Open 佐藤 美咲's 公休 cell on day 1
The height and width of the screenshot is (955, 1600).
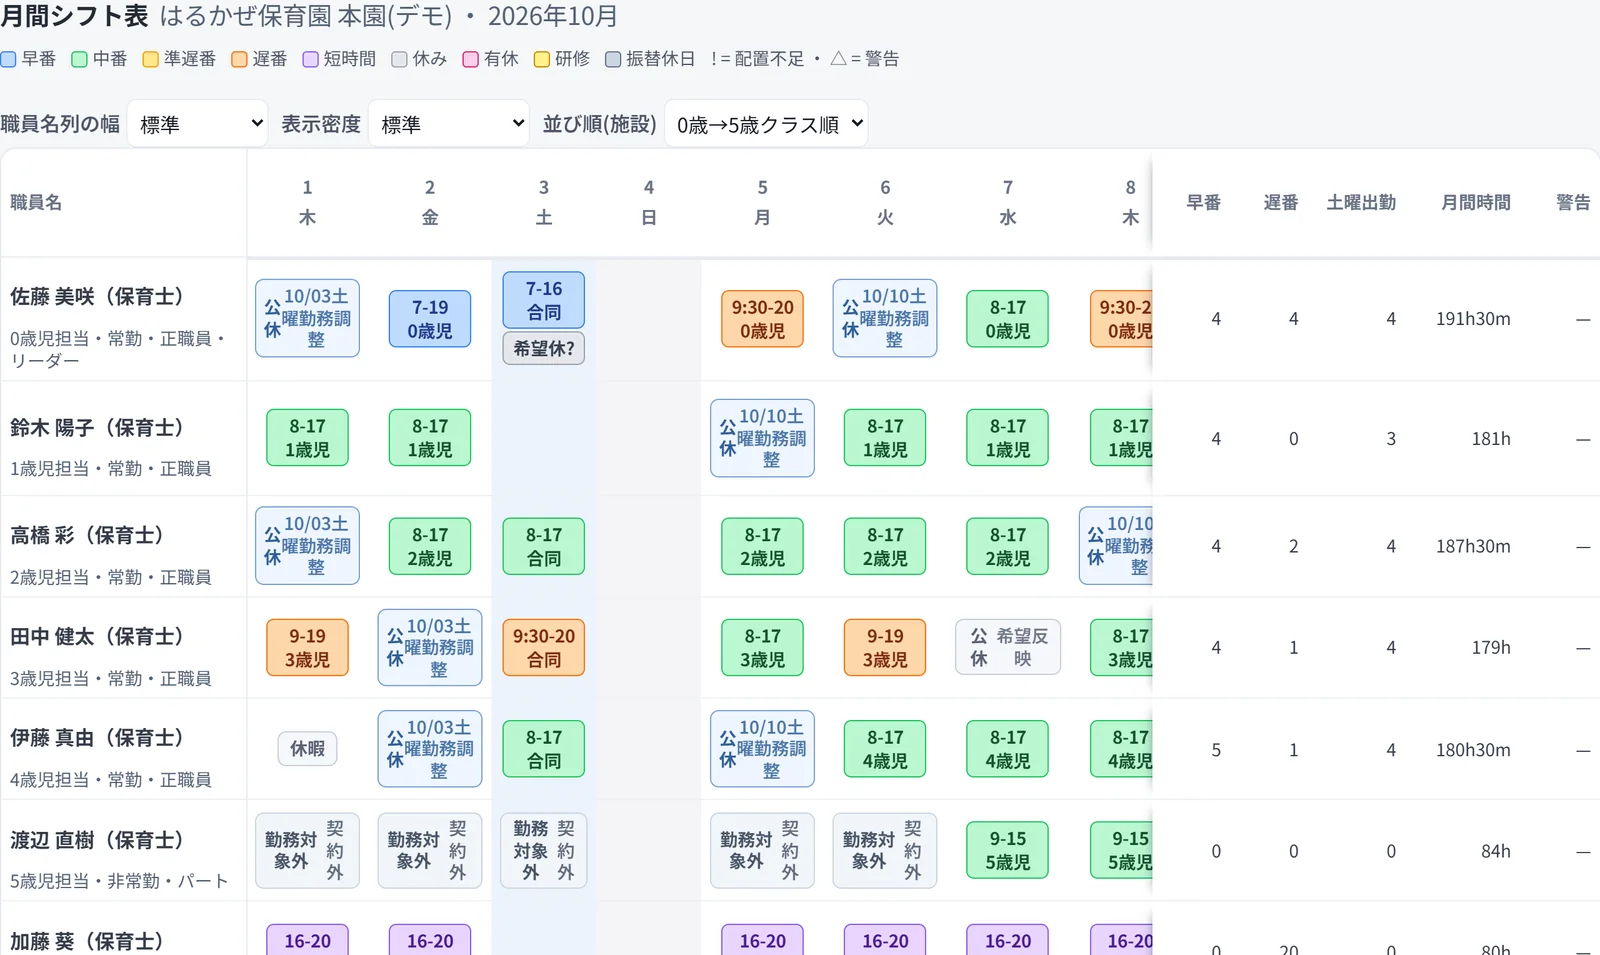[x=307, y=318]
